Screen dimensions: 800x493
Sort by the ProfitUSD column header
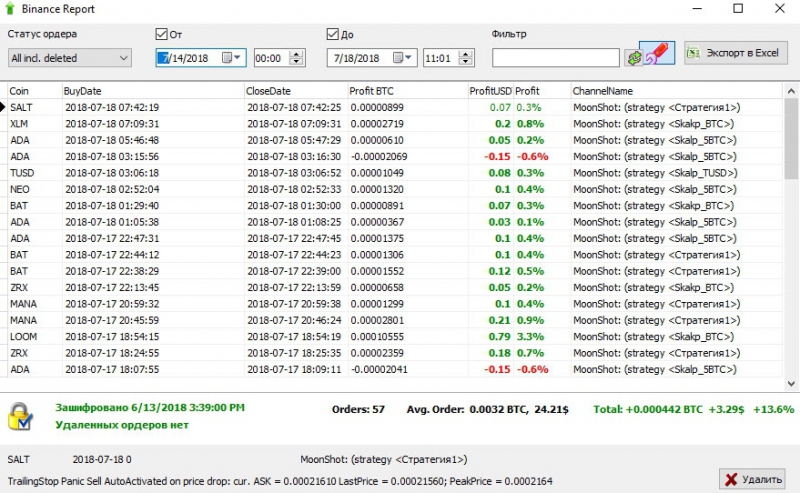[490, 91]
